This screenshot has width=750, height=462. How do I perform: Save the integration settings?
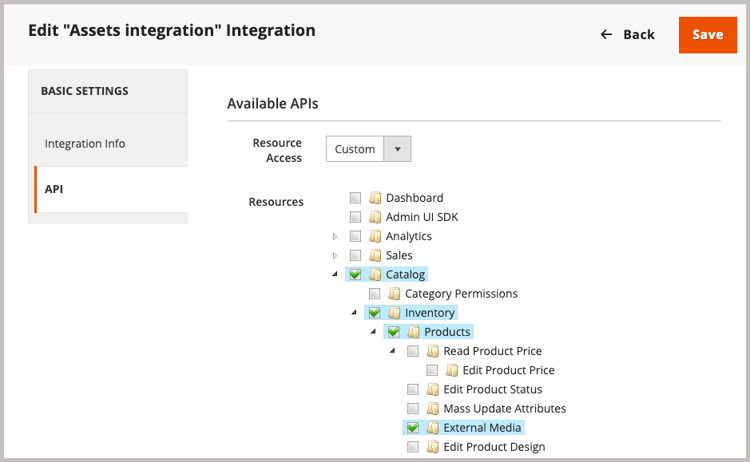tap(707, 35)
